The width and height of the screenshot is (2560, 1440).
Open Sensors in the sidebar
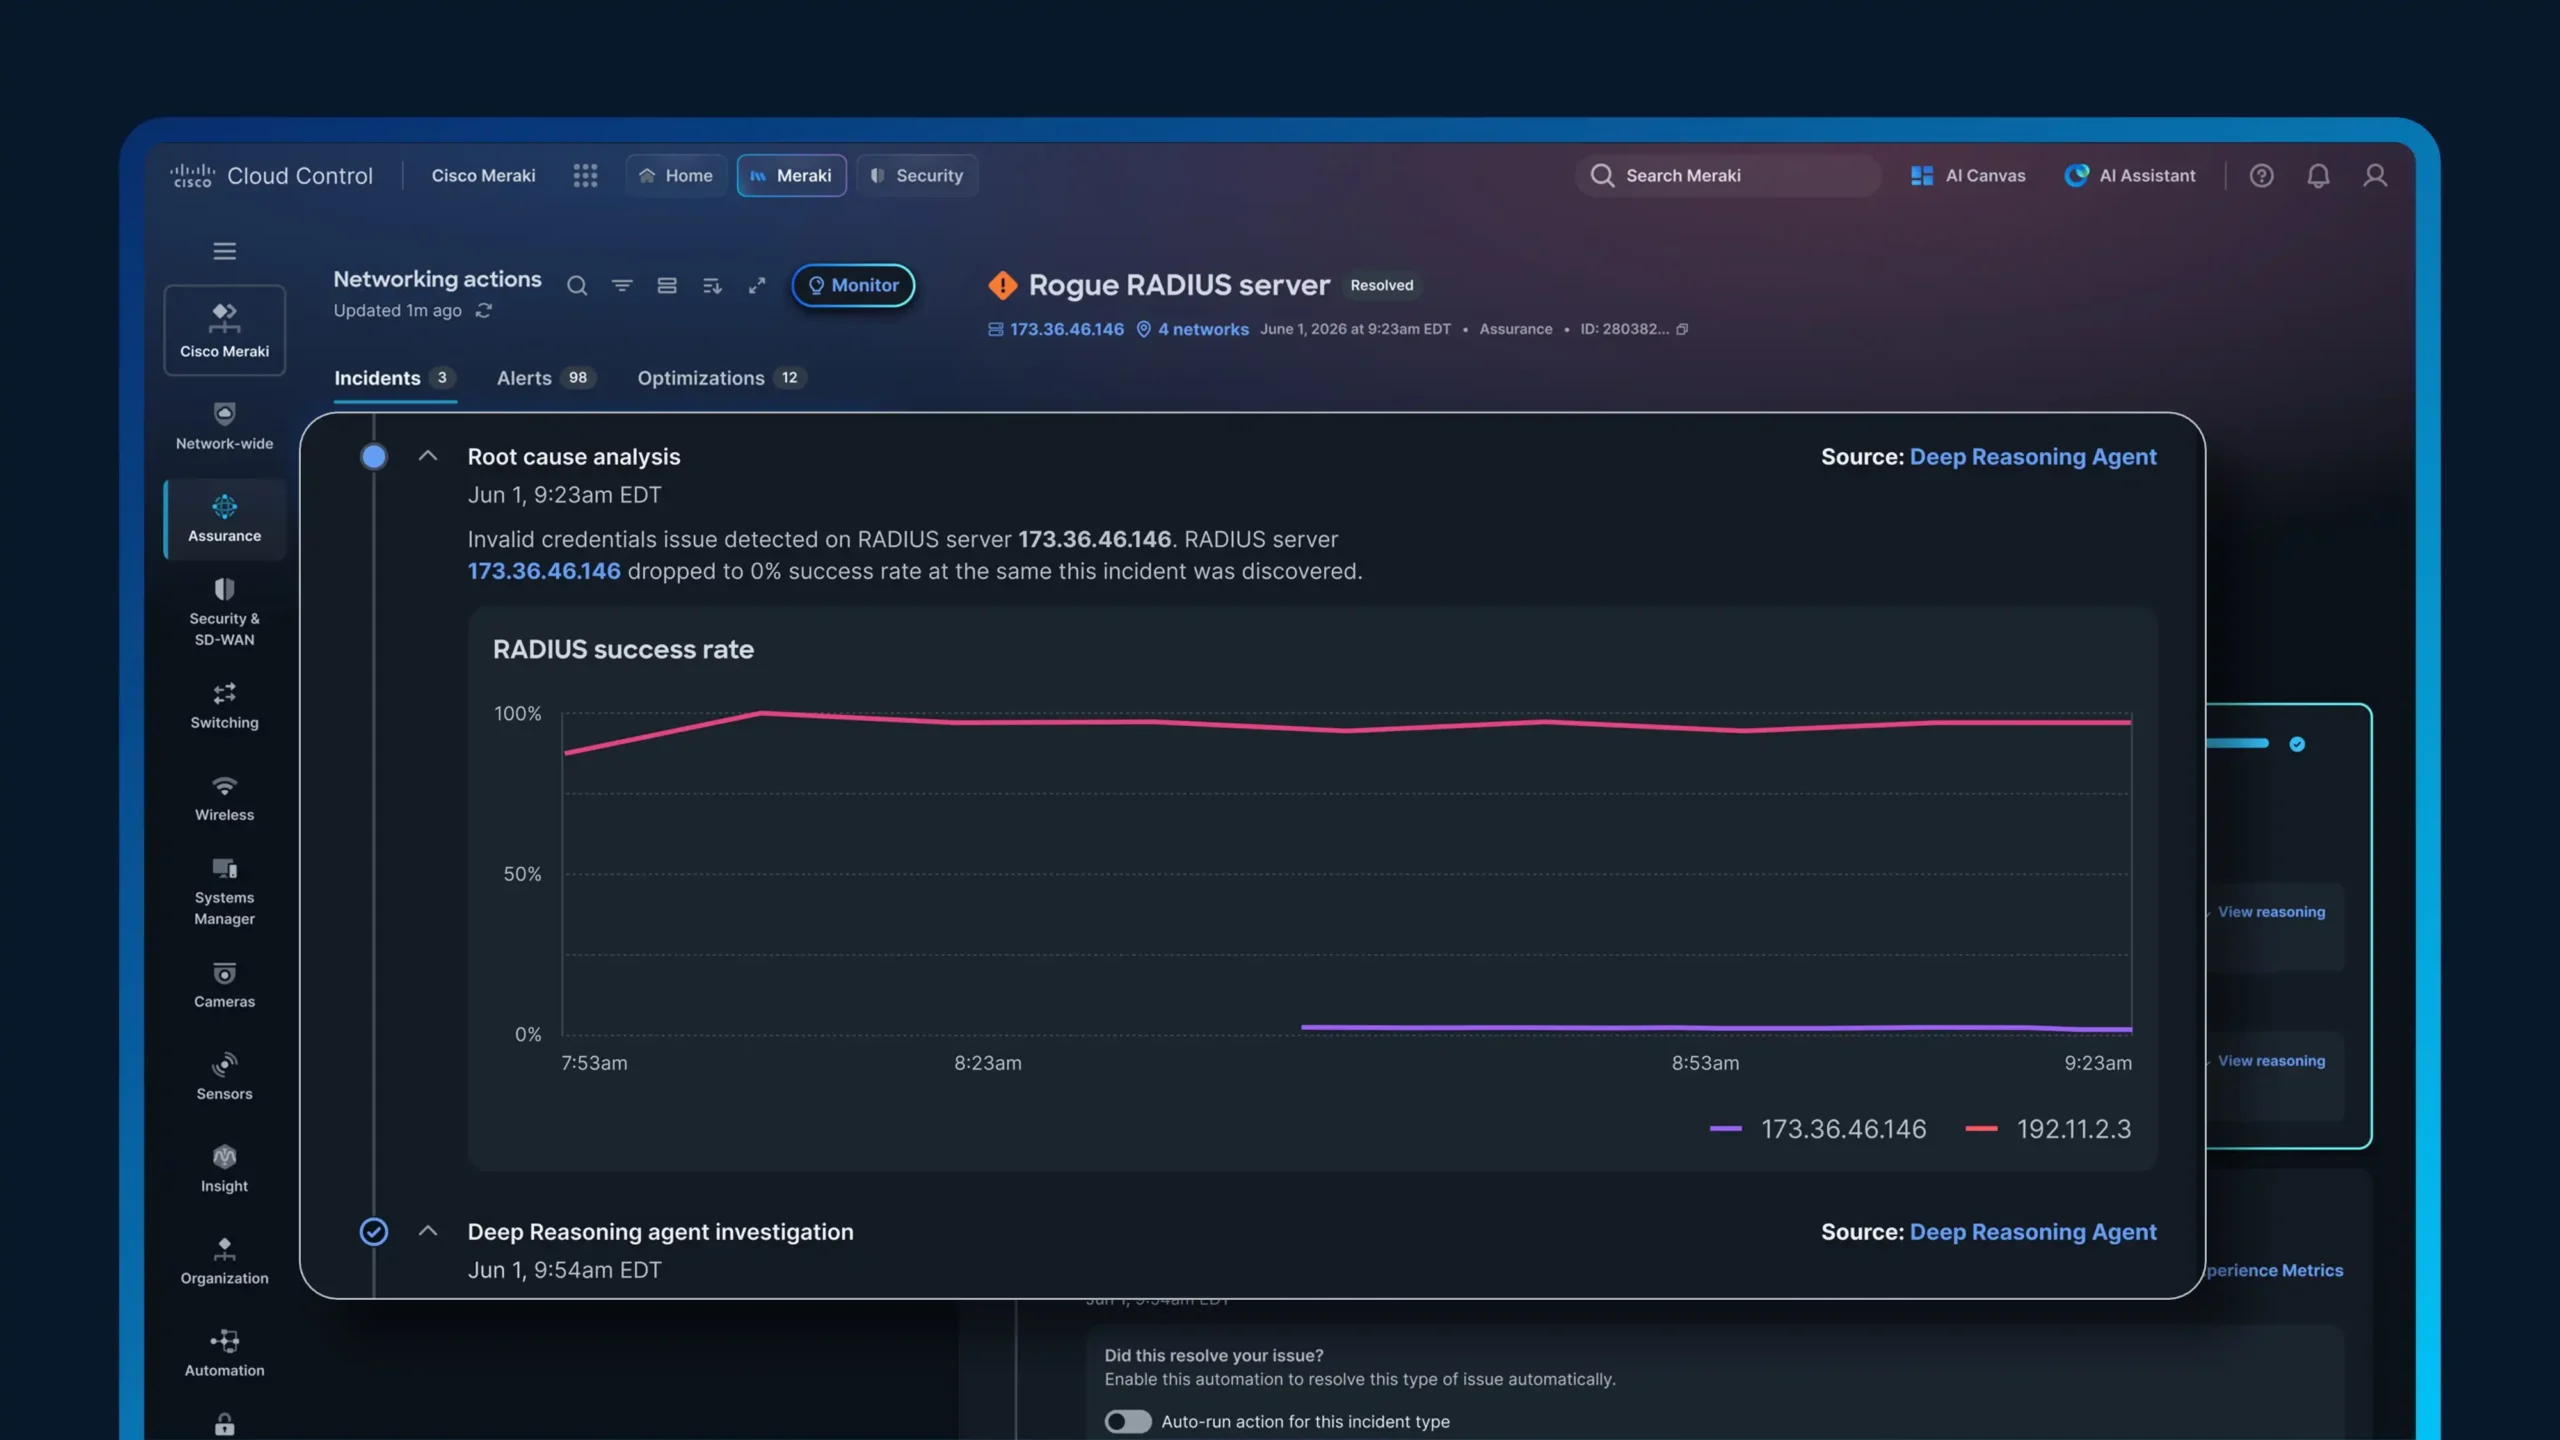click(x=224, y=1077)
